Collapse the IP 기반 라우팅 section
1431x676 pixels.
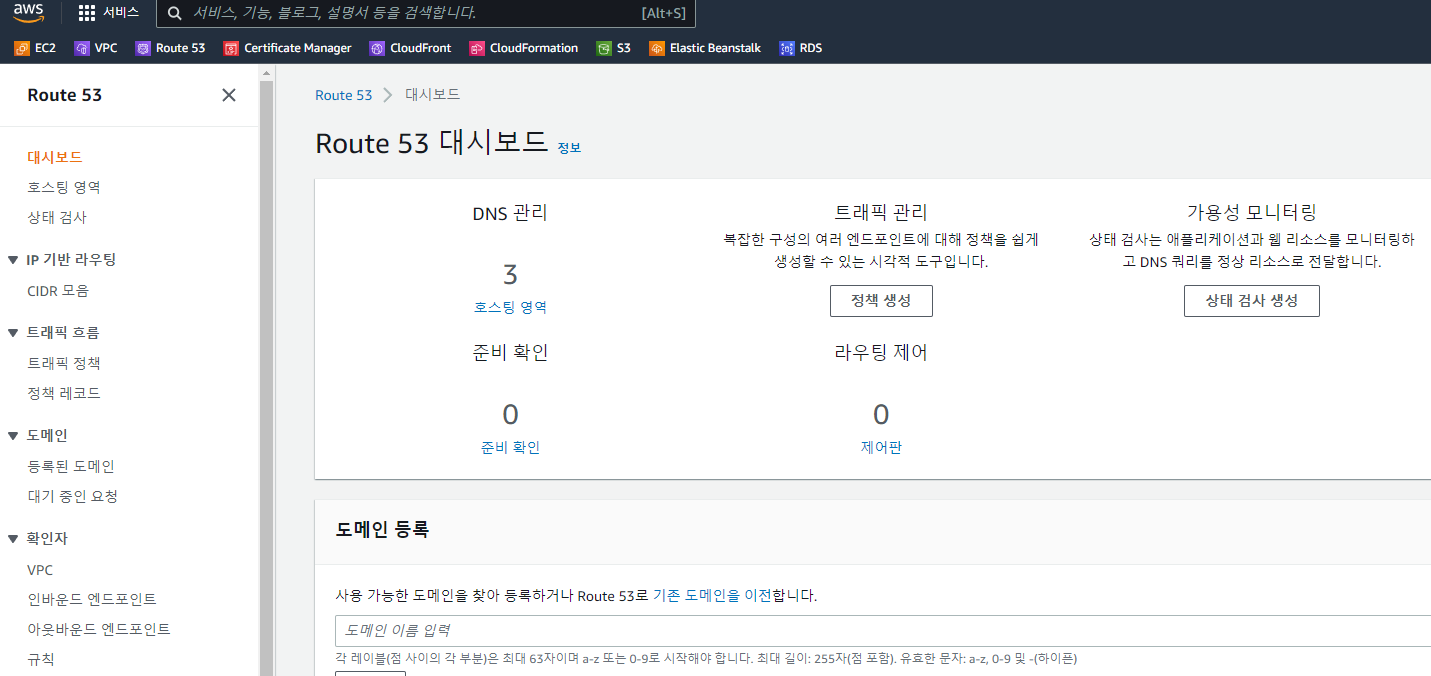tap(13, 260)
